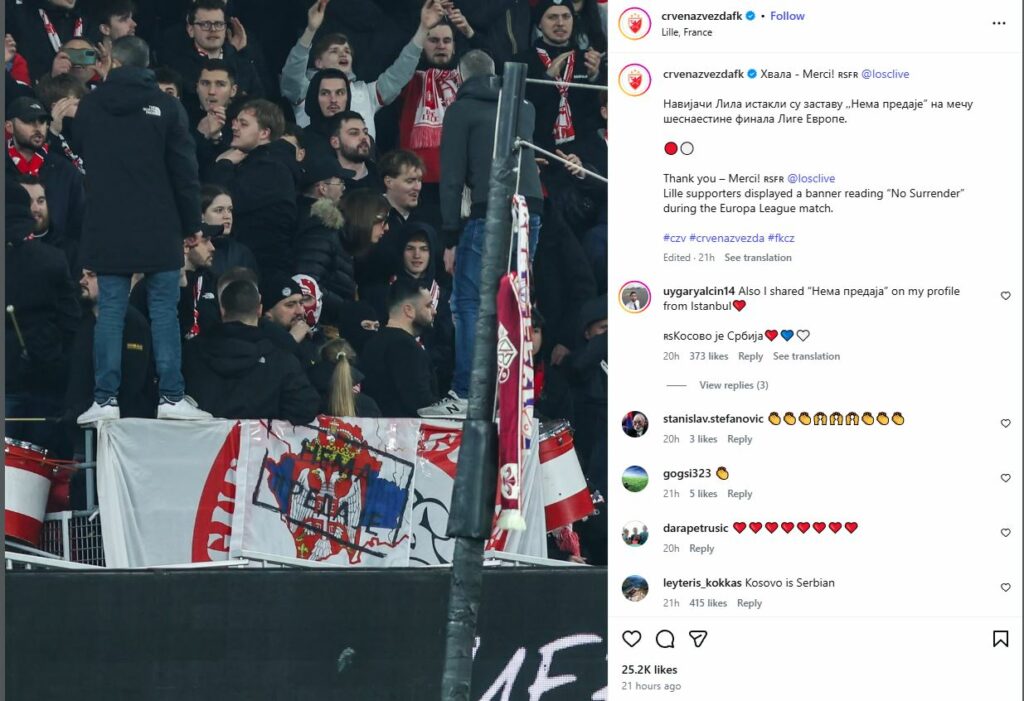Follow the crvenazvezdafk account

point(787,16)
